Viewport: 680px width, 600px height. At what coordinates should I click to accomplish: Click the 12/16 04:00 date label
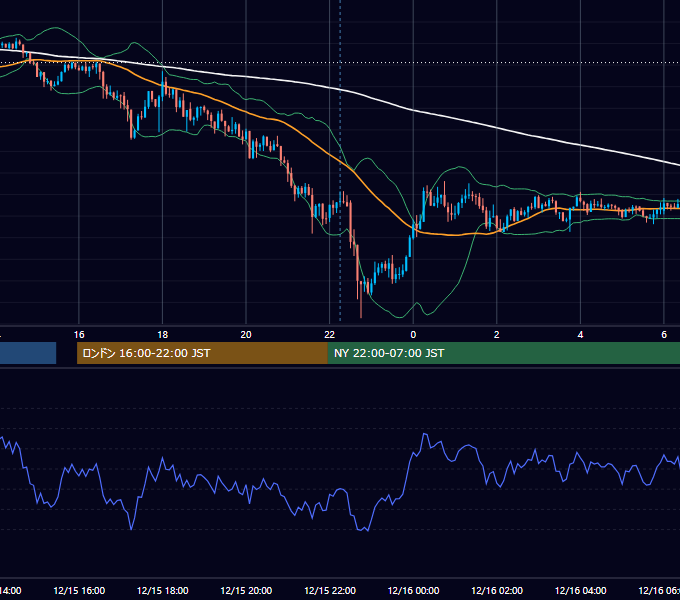[580, 590]
